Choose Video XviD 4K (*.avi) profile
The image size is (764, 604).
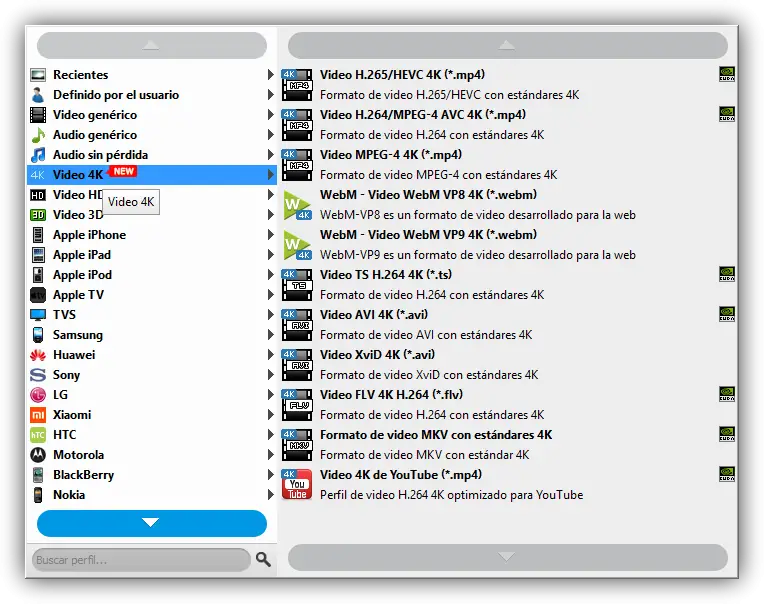(x=508, y=365)
